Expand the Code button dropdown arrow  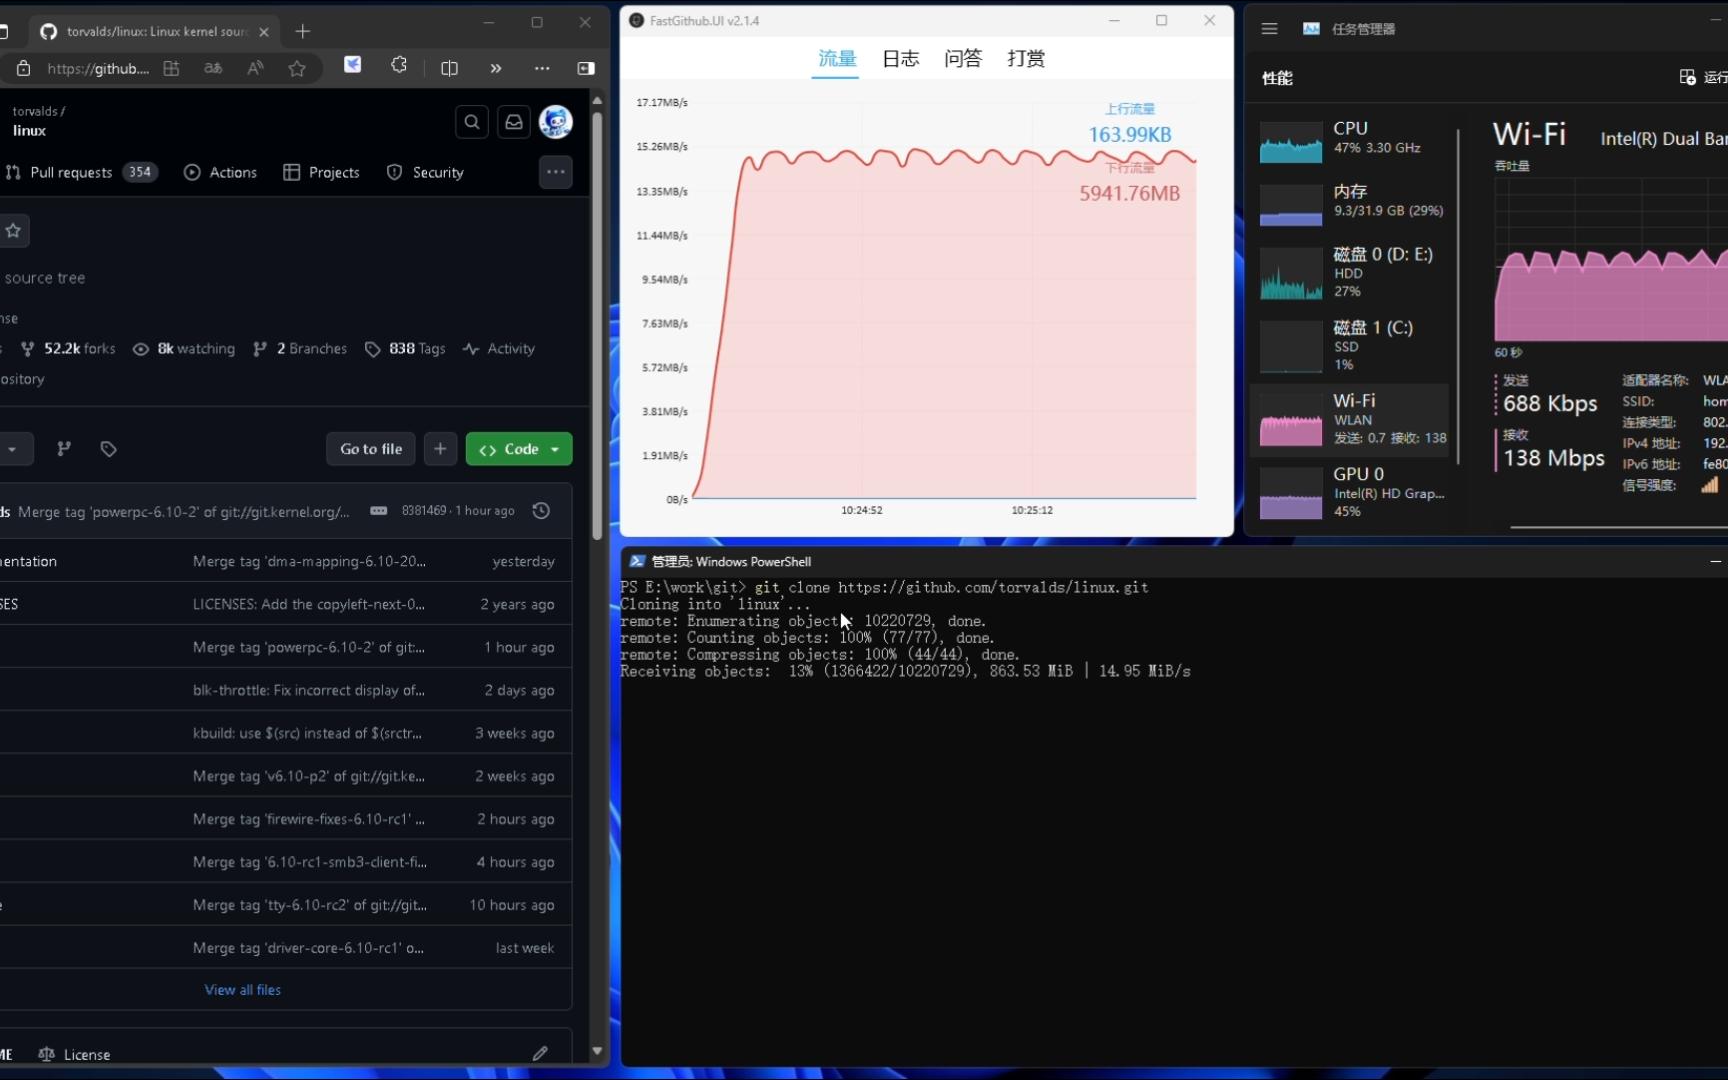coord(555,449)
